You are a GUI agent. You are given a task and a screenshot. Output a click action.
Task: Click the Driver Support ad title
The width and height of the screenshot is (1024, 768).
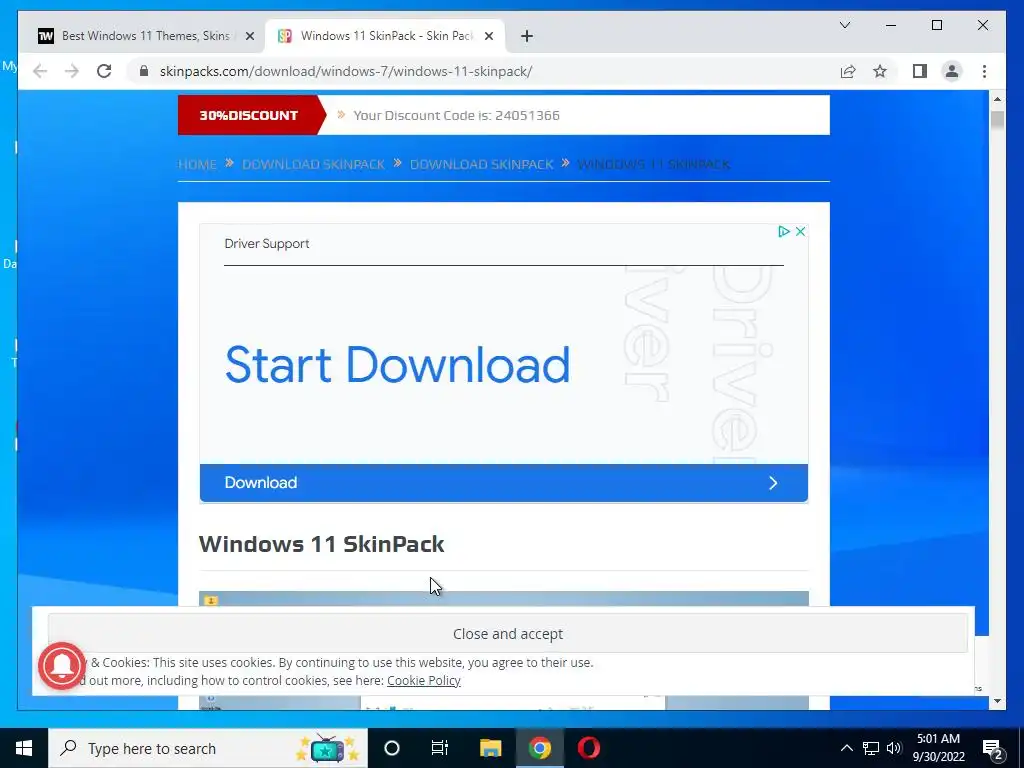[266, 244]
